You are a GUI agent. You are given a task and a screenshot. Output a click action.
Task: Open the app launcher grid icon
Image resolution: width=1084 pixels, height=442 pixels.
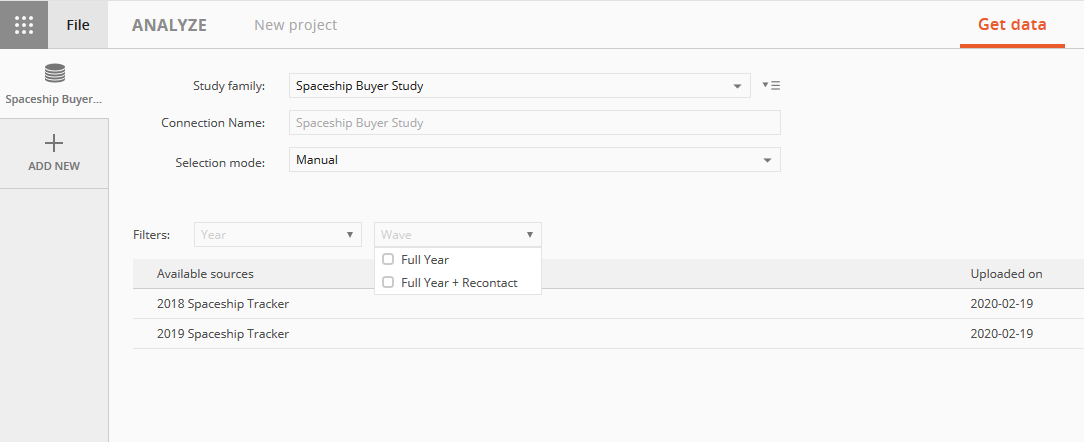pyautogui.click(x=24, y=24)
